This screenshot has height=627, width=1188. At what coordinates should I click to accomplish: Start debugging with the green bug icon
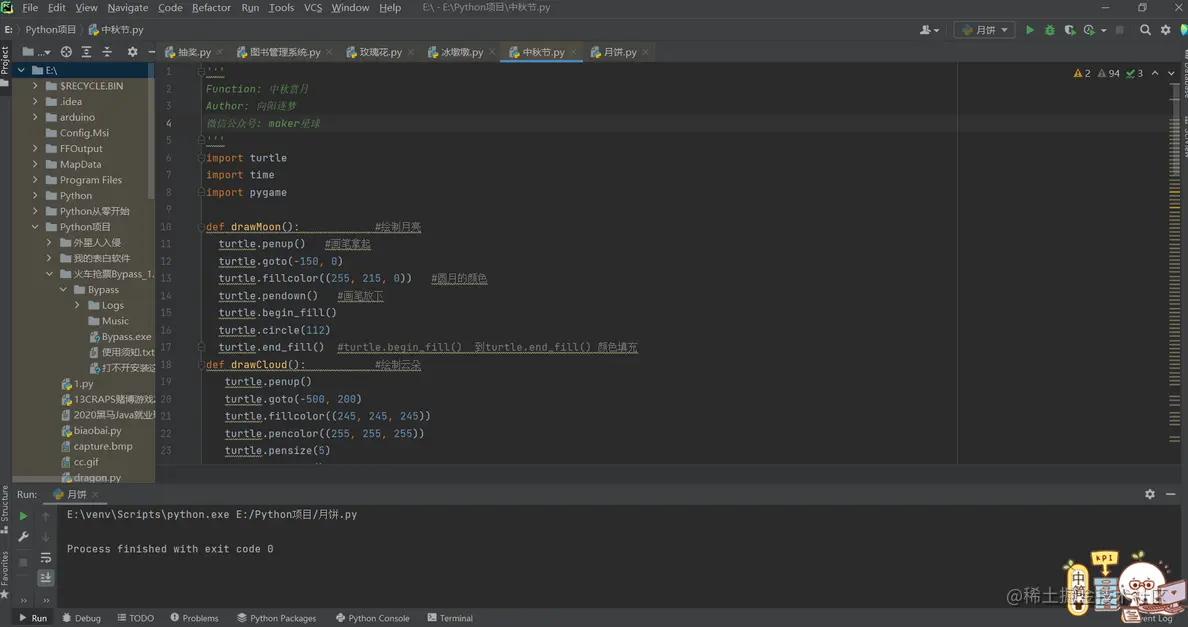[x=1049, y=30]
